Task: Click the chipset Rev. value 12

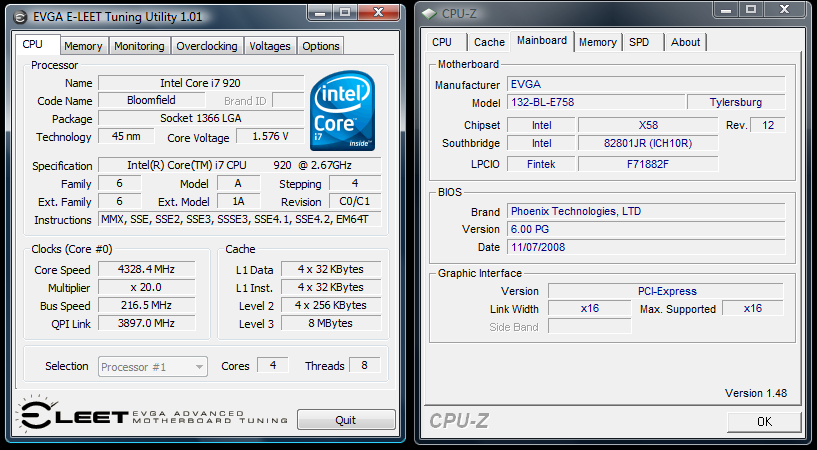Action: [768, 125]
